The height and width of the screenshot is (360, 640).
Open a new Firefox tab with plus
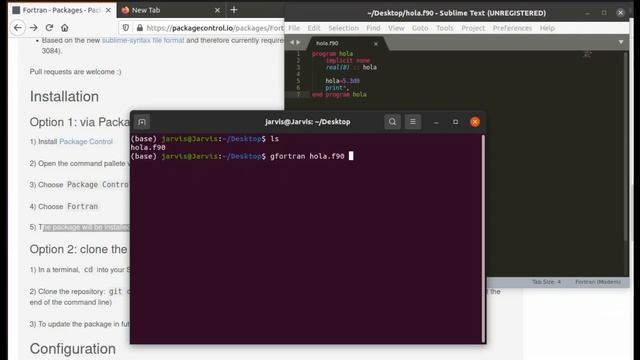click(x=234, y=10)
